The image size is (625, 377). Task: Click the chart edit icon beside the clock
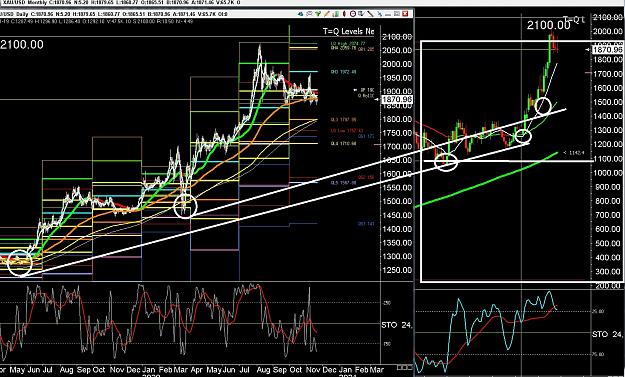click(362, 14)
